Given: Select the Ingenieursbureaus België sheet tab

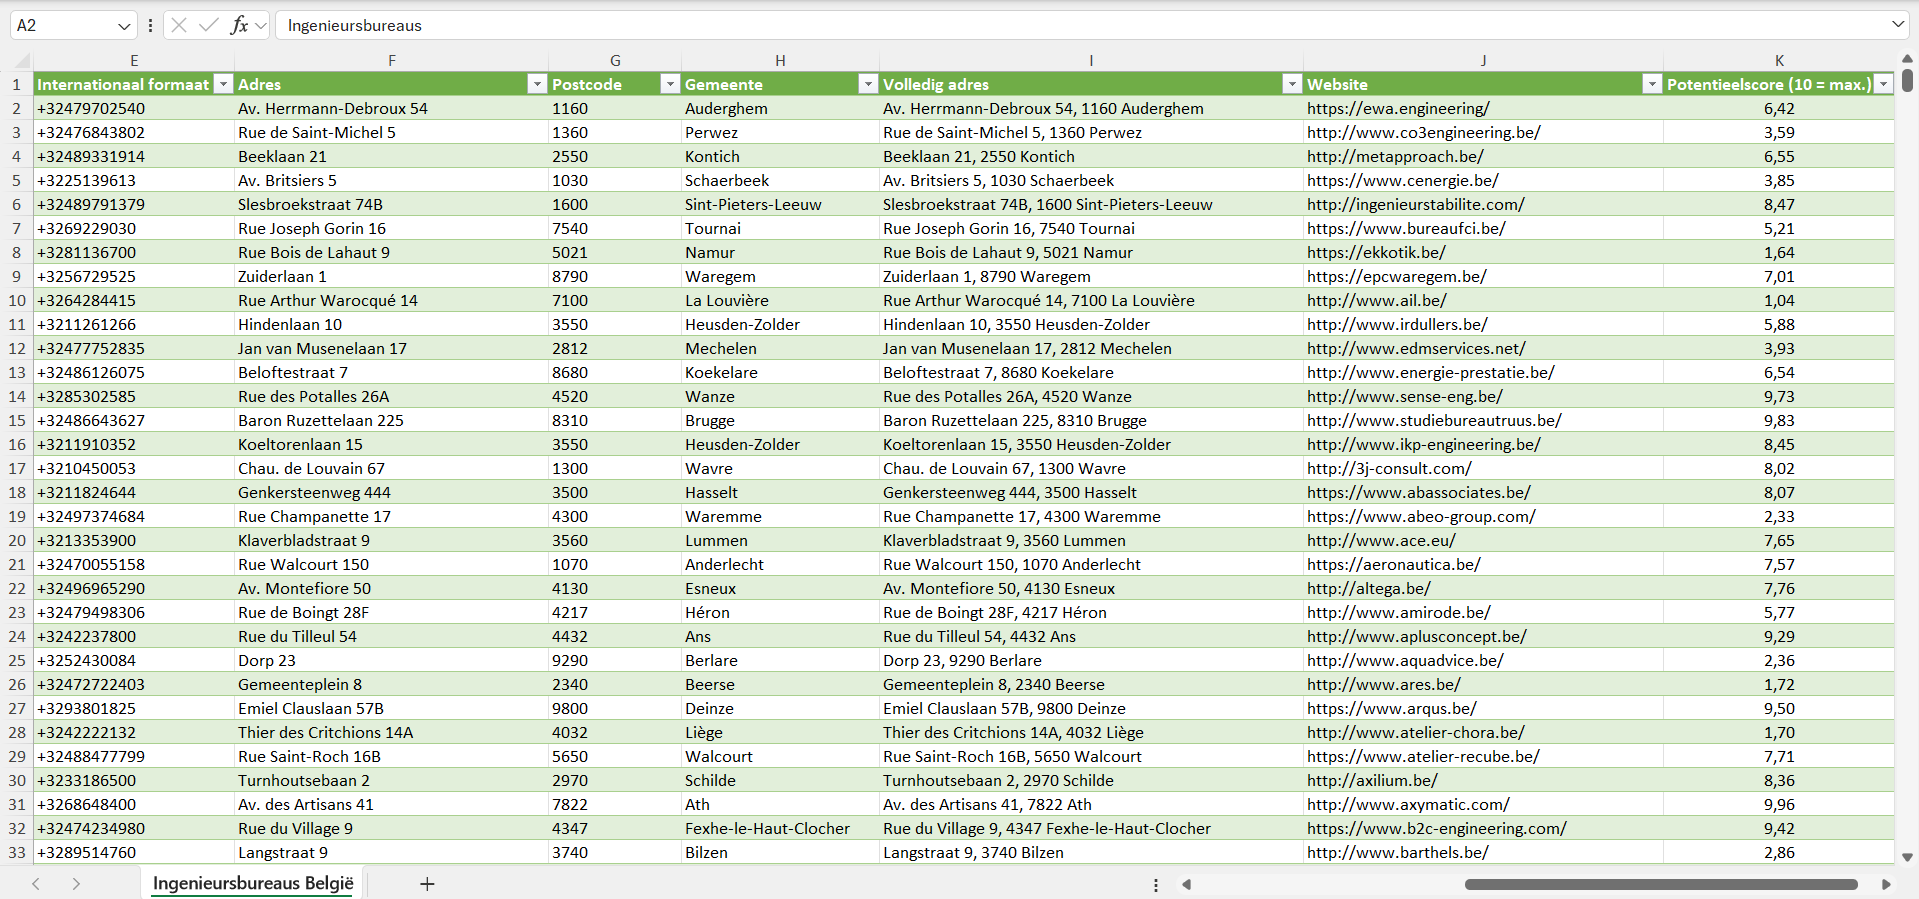Looking at the screenshot, I should tap(253, 884).
